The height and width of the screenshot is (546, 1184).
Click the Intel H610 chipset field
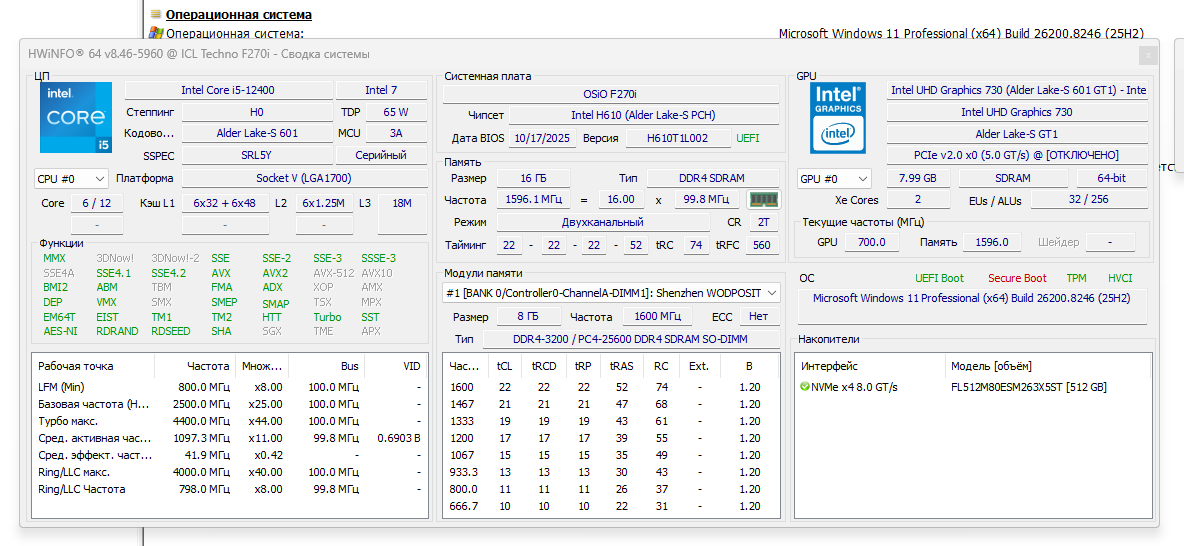point(643,115)
